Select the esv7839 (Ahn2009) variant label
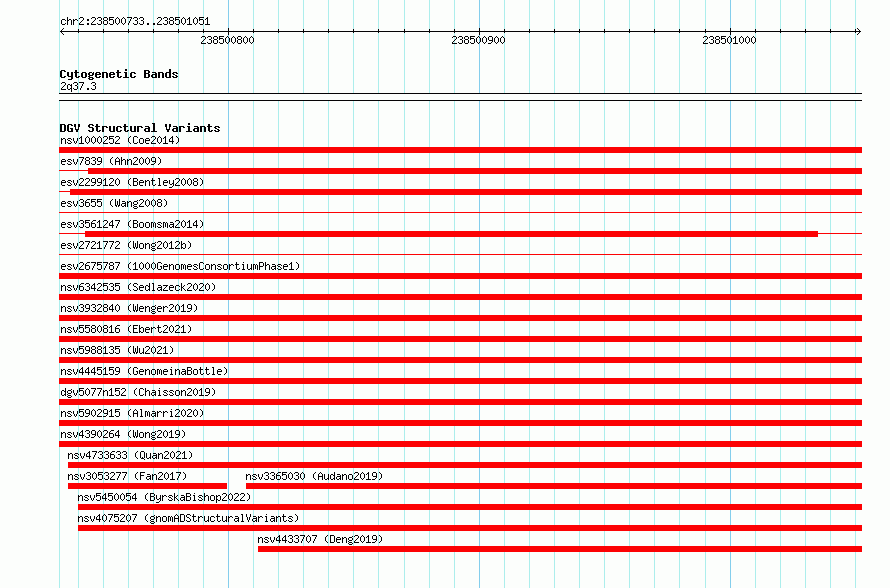 (111, 161)
